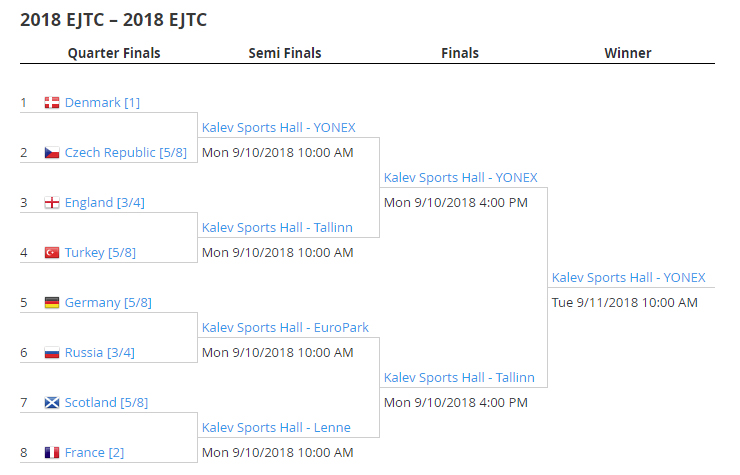
Task: Open Denmark [1] team link
Action: pos(102,103)
